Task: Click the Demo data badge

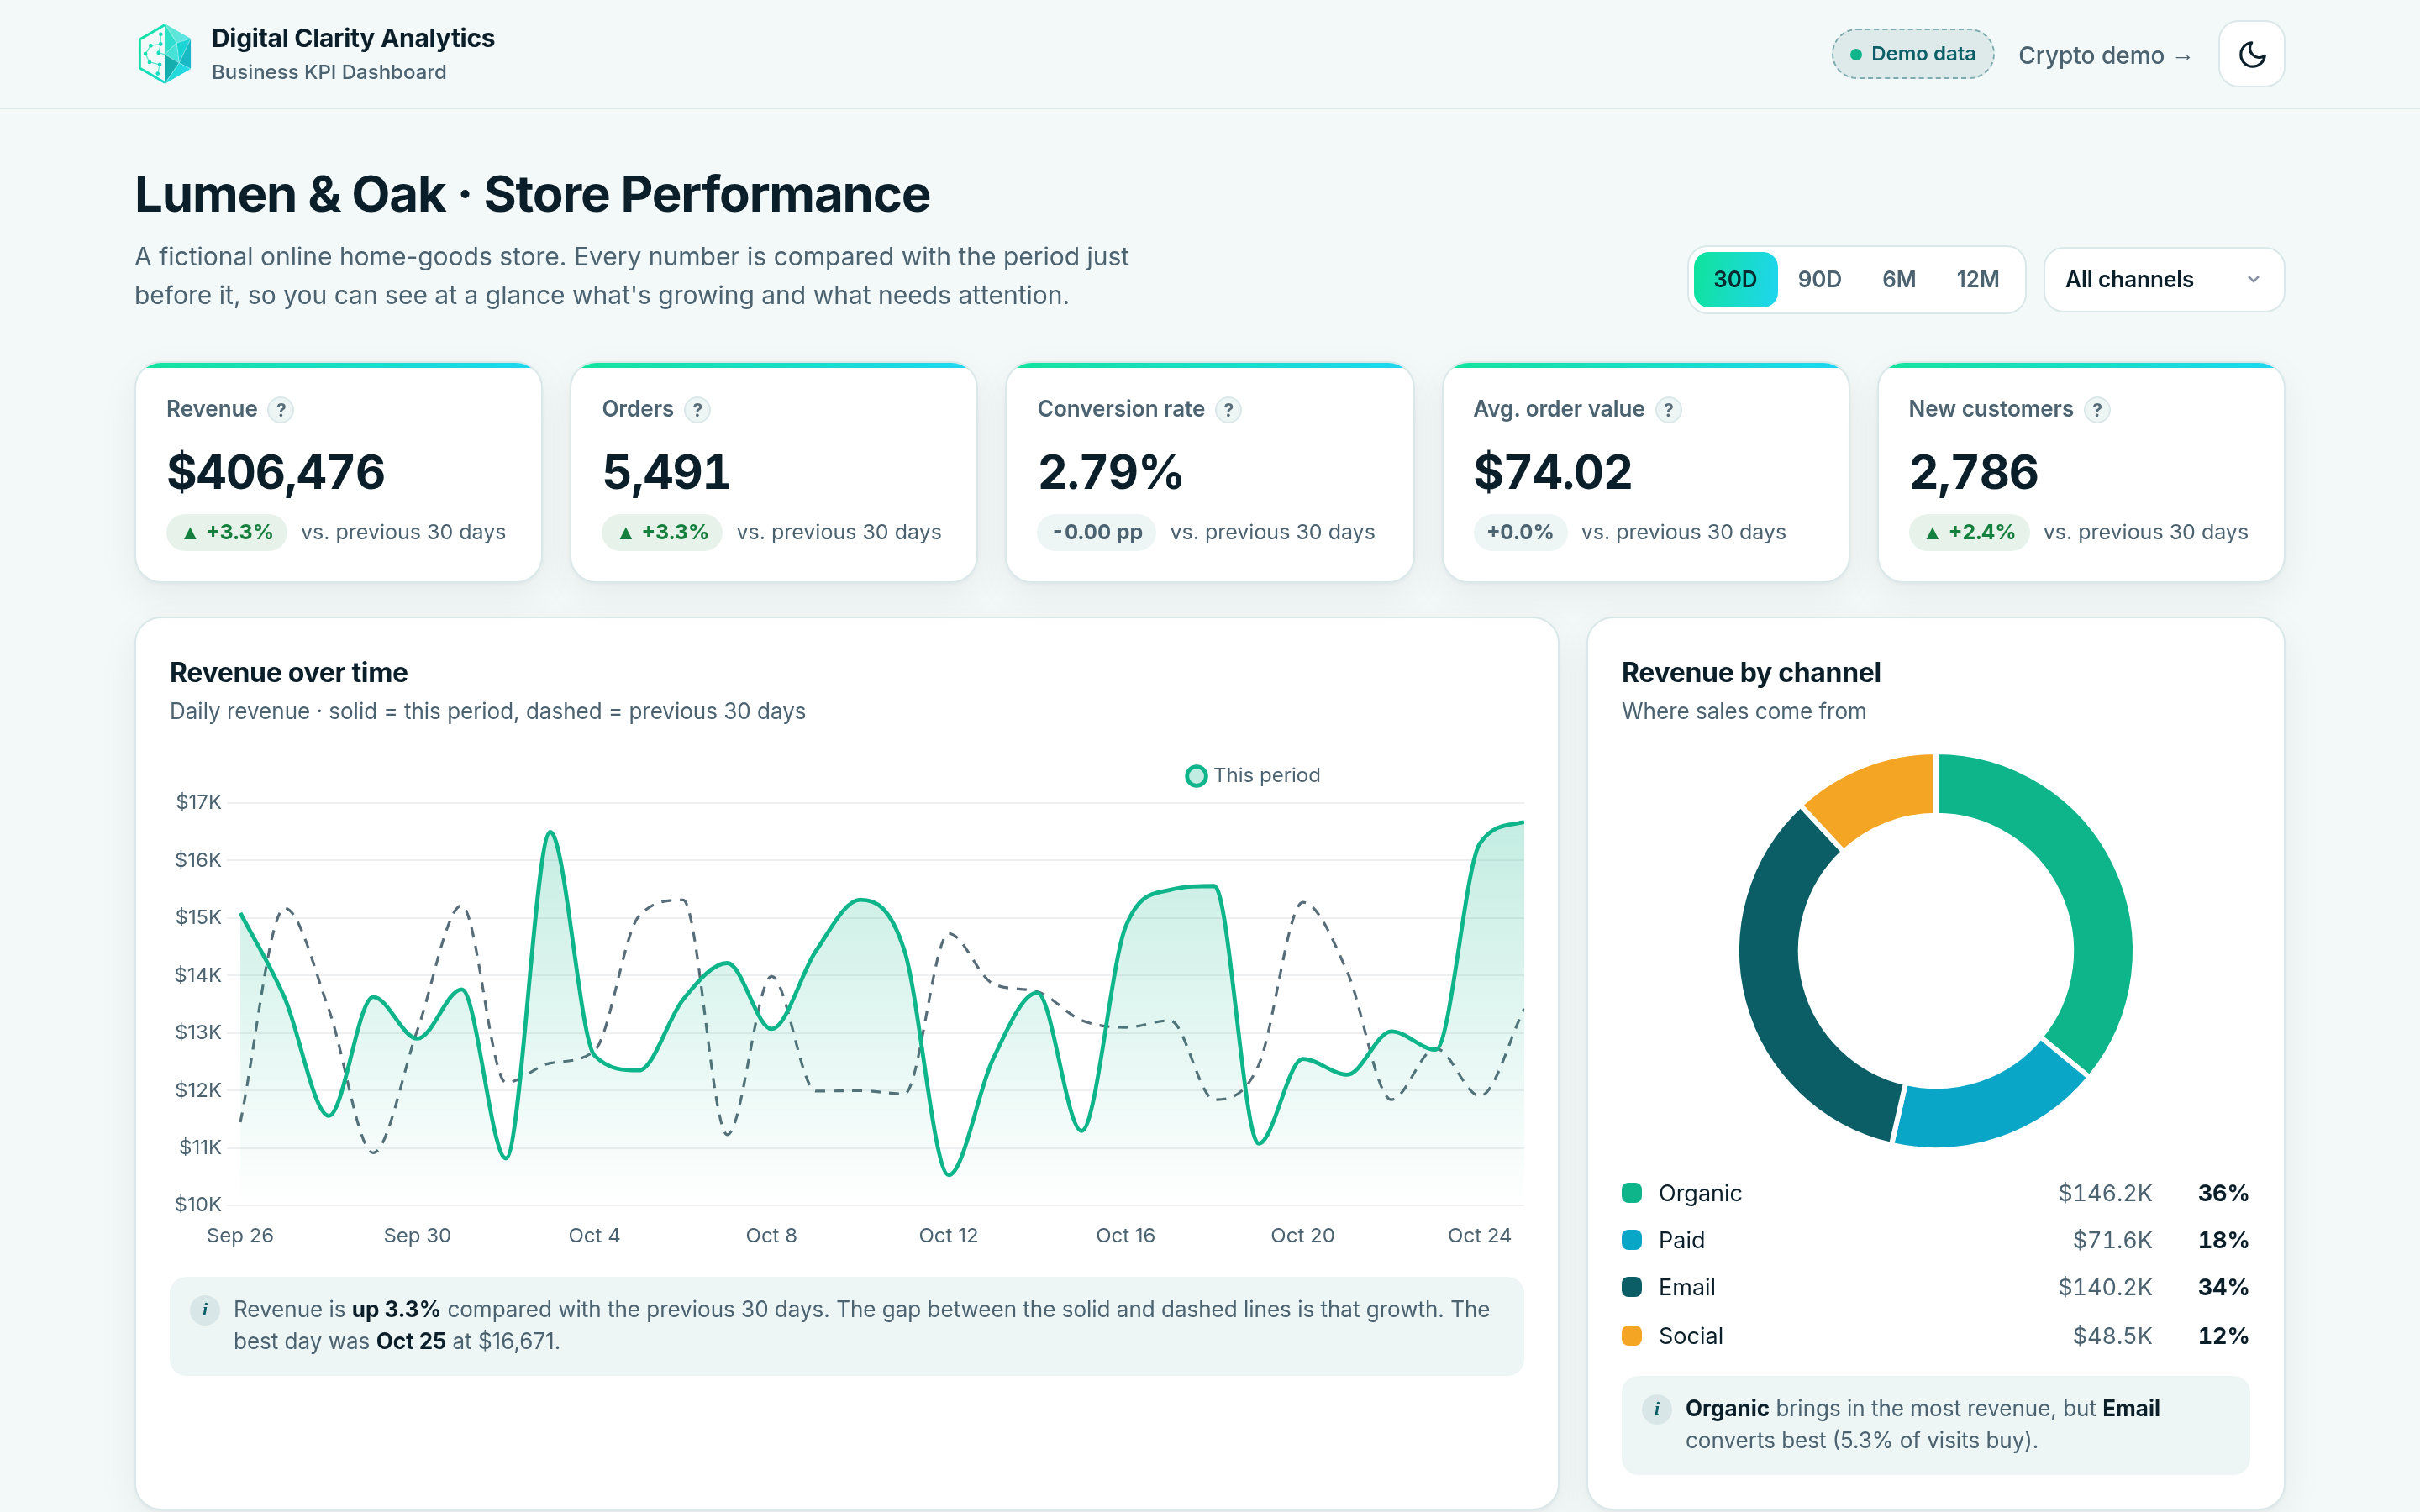Action: tap(1912, 54)
